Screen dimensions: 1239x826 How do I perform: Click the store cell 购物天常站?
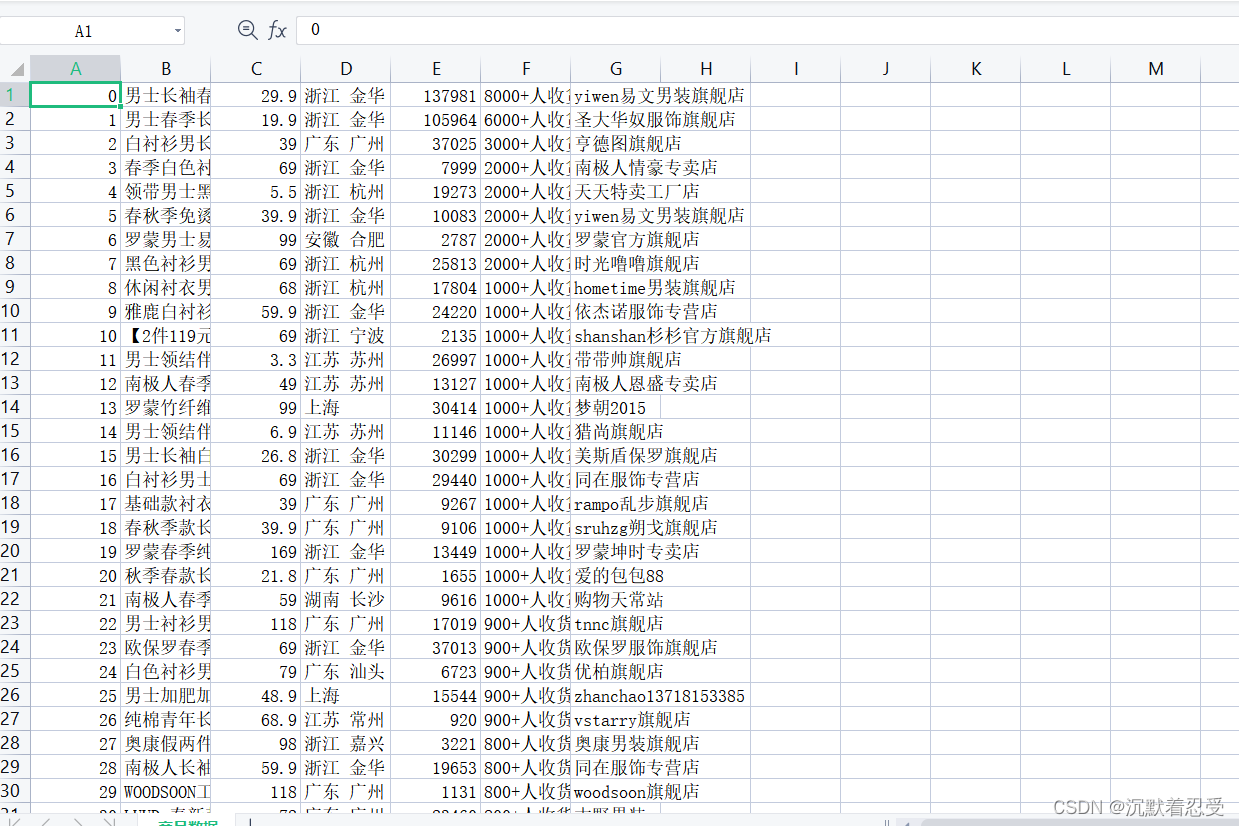coord(619,599)
